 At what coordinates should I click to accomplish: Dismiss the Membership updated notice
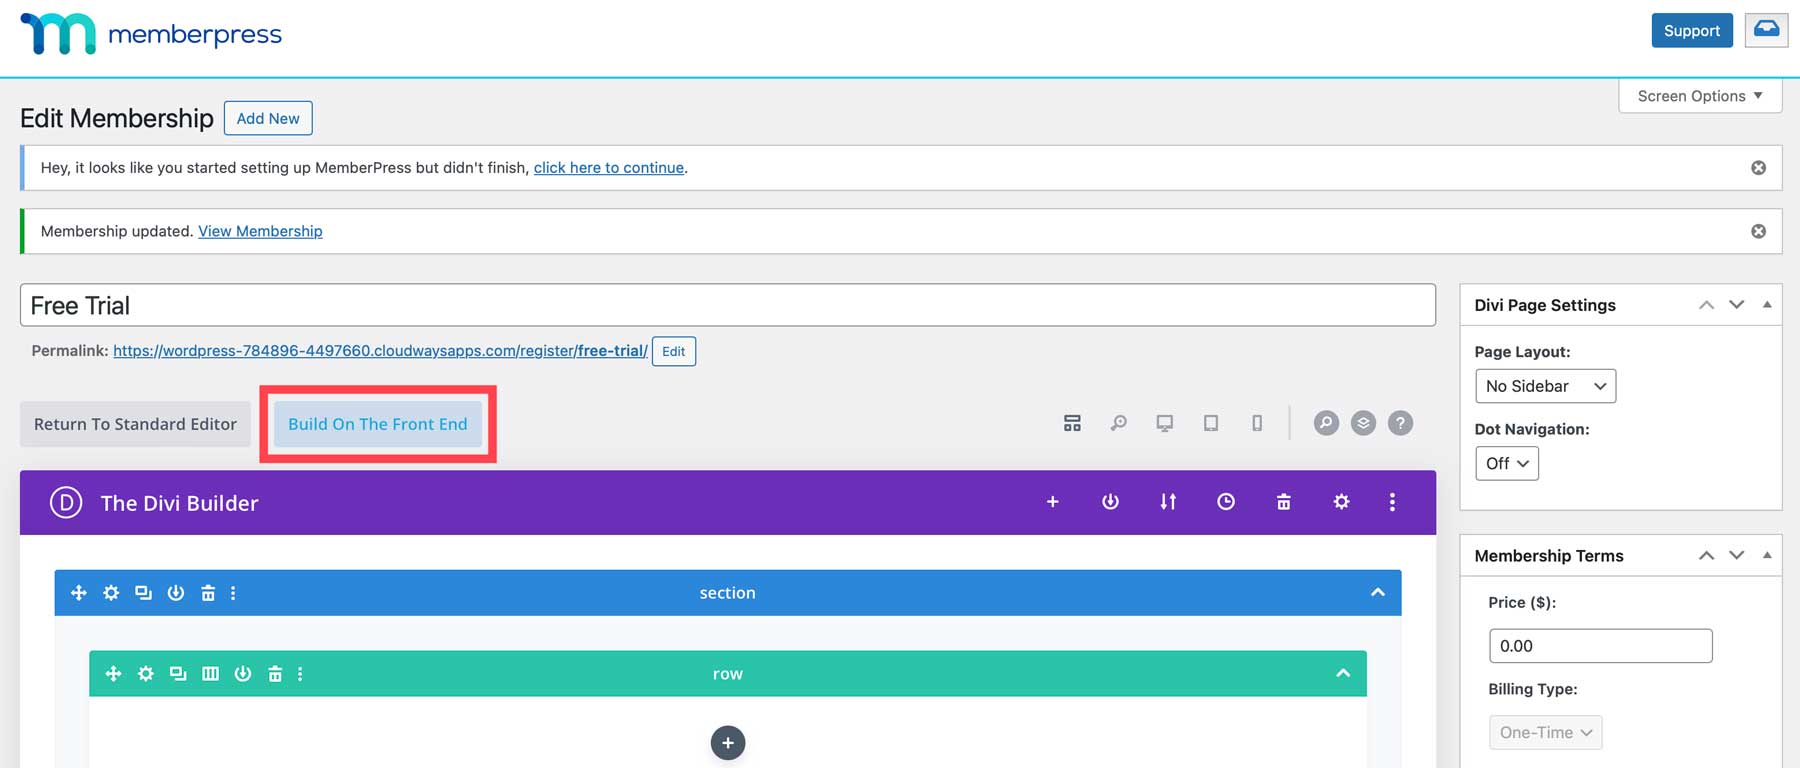pyautogui.click(x=1758, y=231)
